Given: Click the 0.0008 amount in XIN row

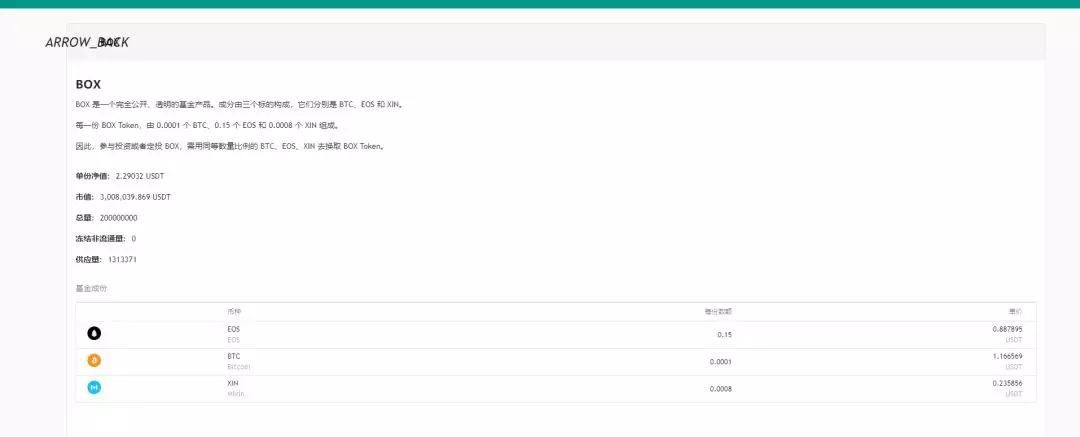Looking at the screenshot, I should tap(720, 389).
